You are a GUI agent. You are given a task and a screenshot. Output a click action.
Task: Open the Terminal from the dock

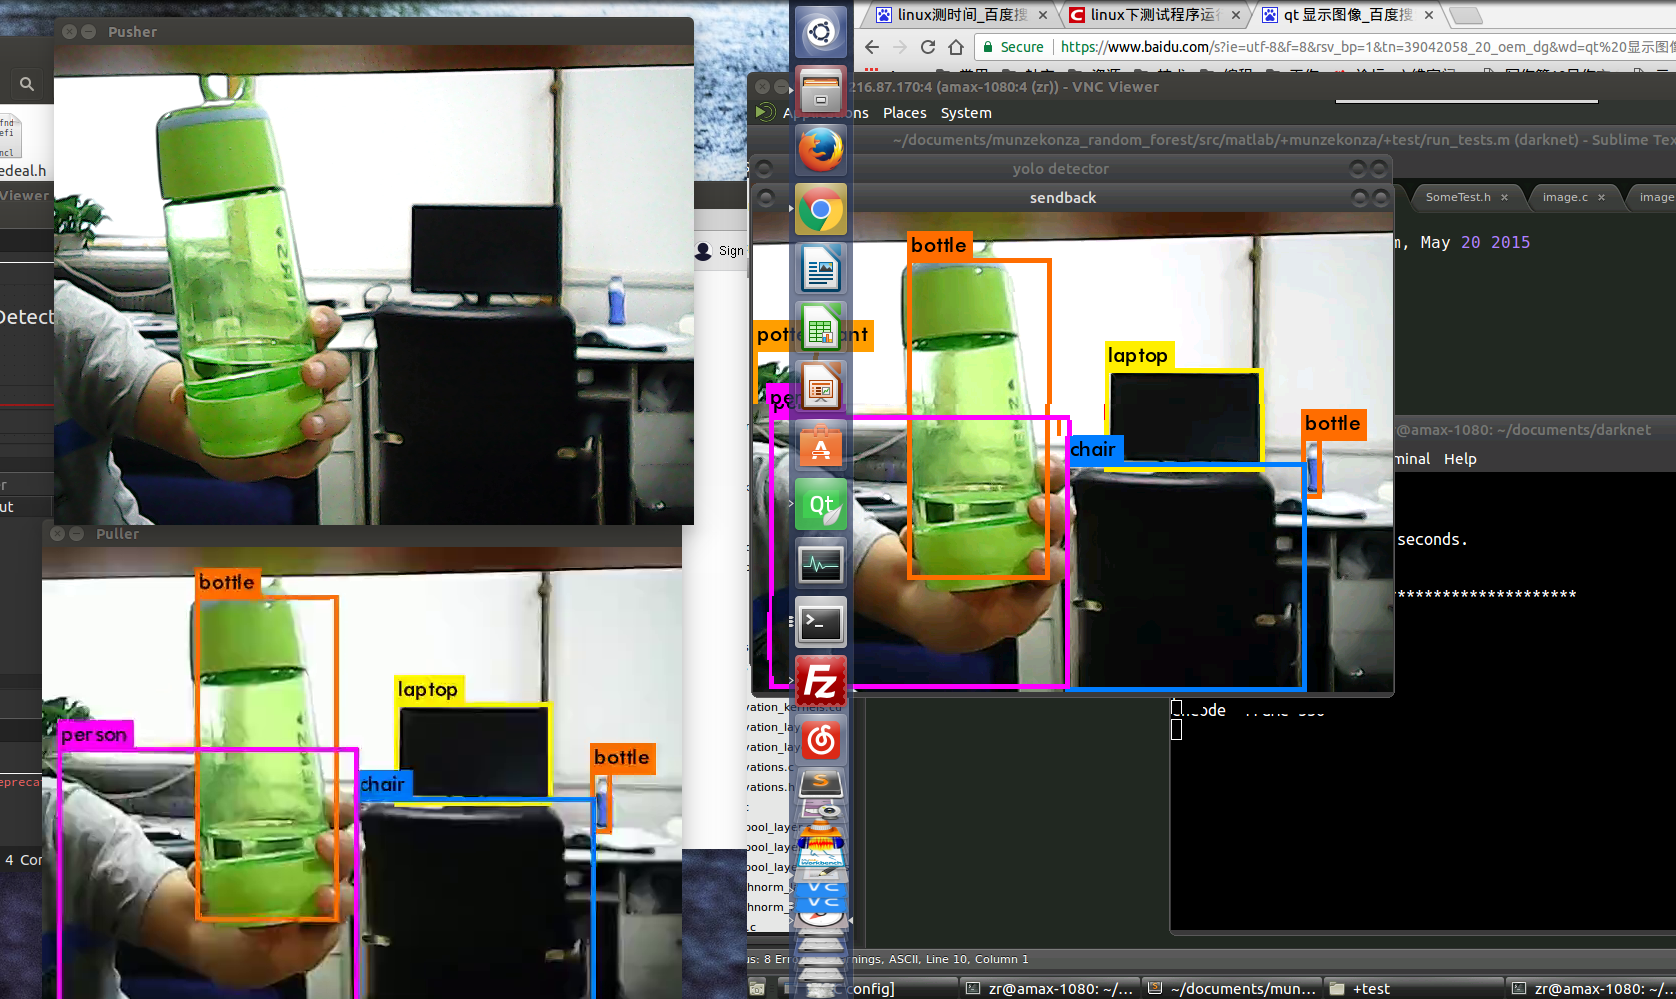(821, 623)
